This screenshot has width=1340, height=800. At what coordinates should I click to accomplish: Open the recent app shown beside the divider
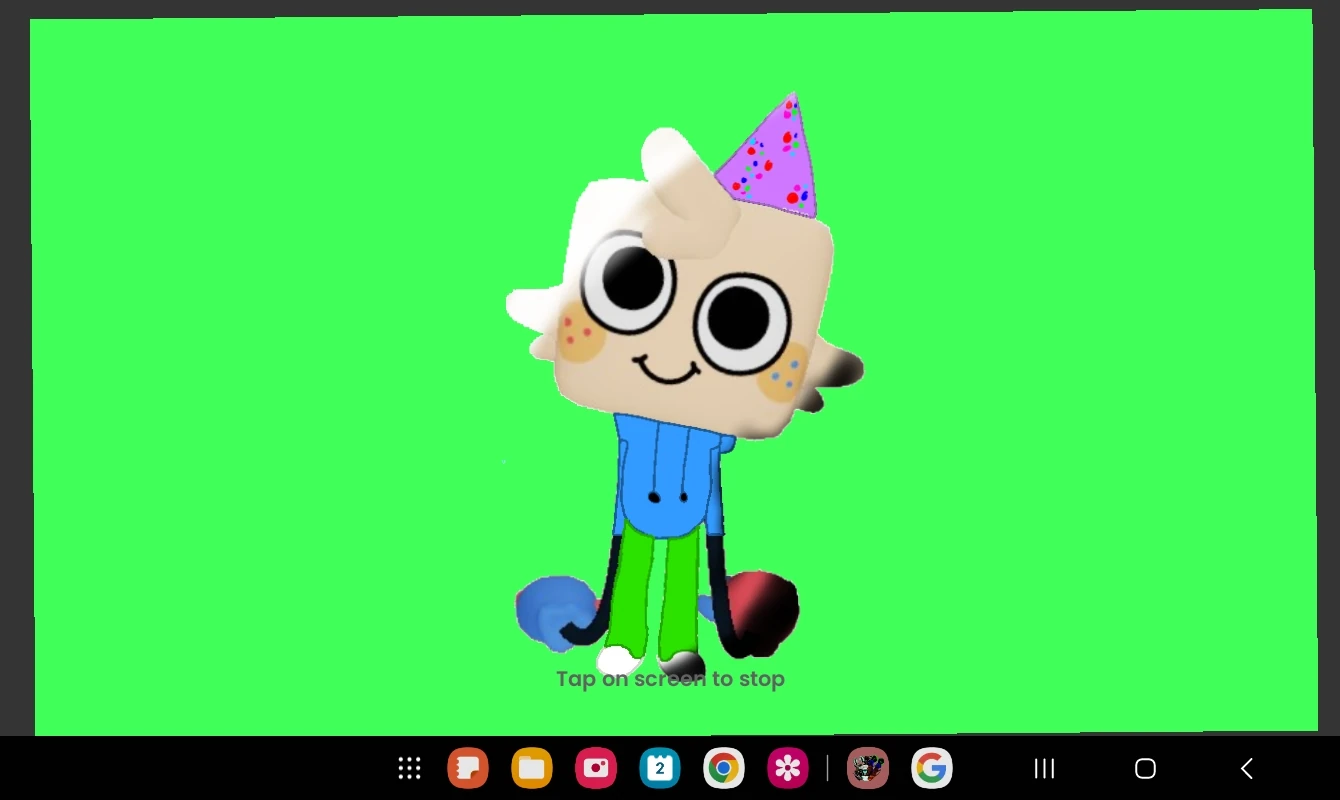867,768
